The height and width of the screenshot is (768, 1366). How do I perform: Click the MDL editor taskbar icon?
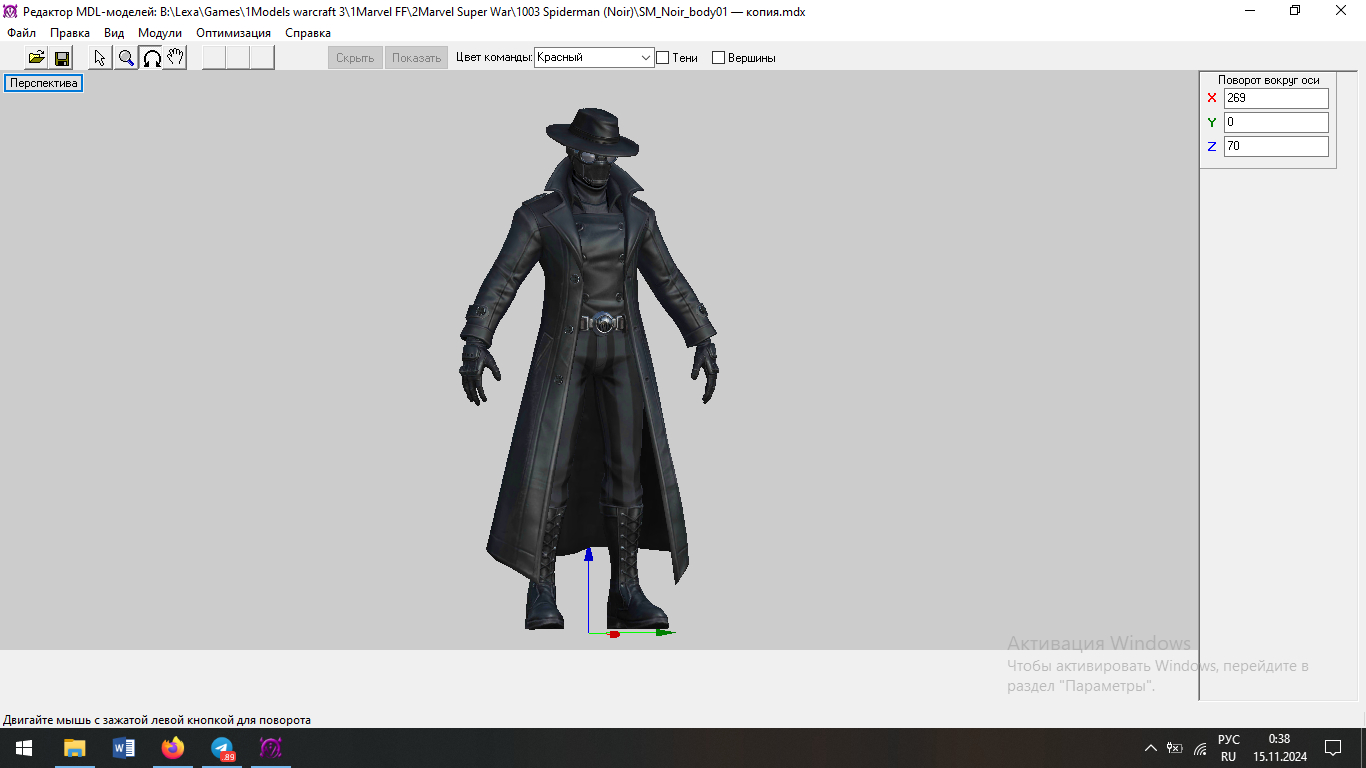(271, 748)
